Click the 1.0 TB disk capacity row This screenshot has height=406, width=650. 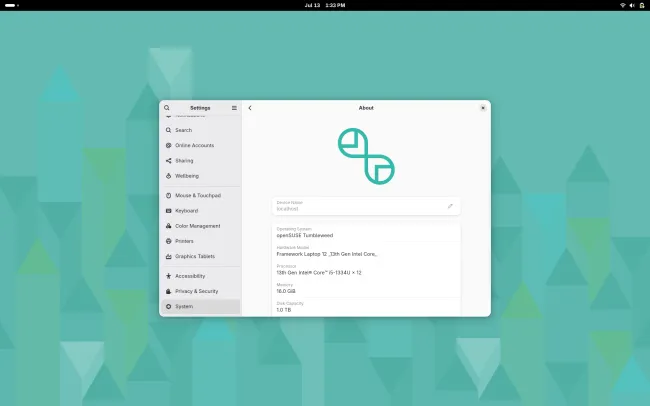click(x=366, y=307)
